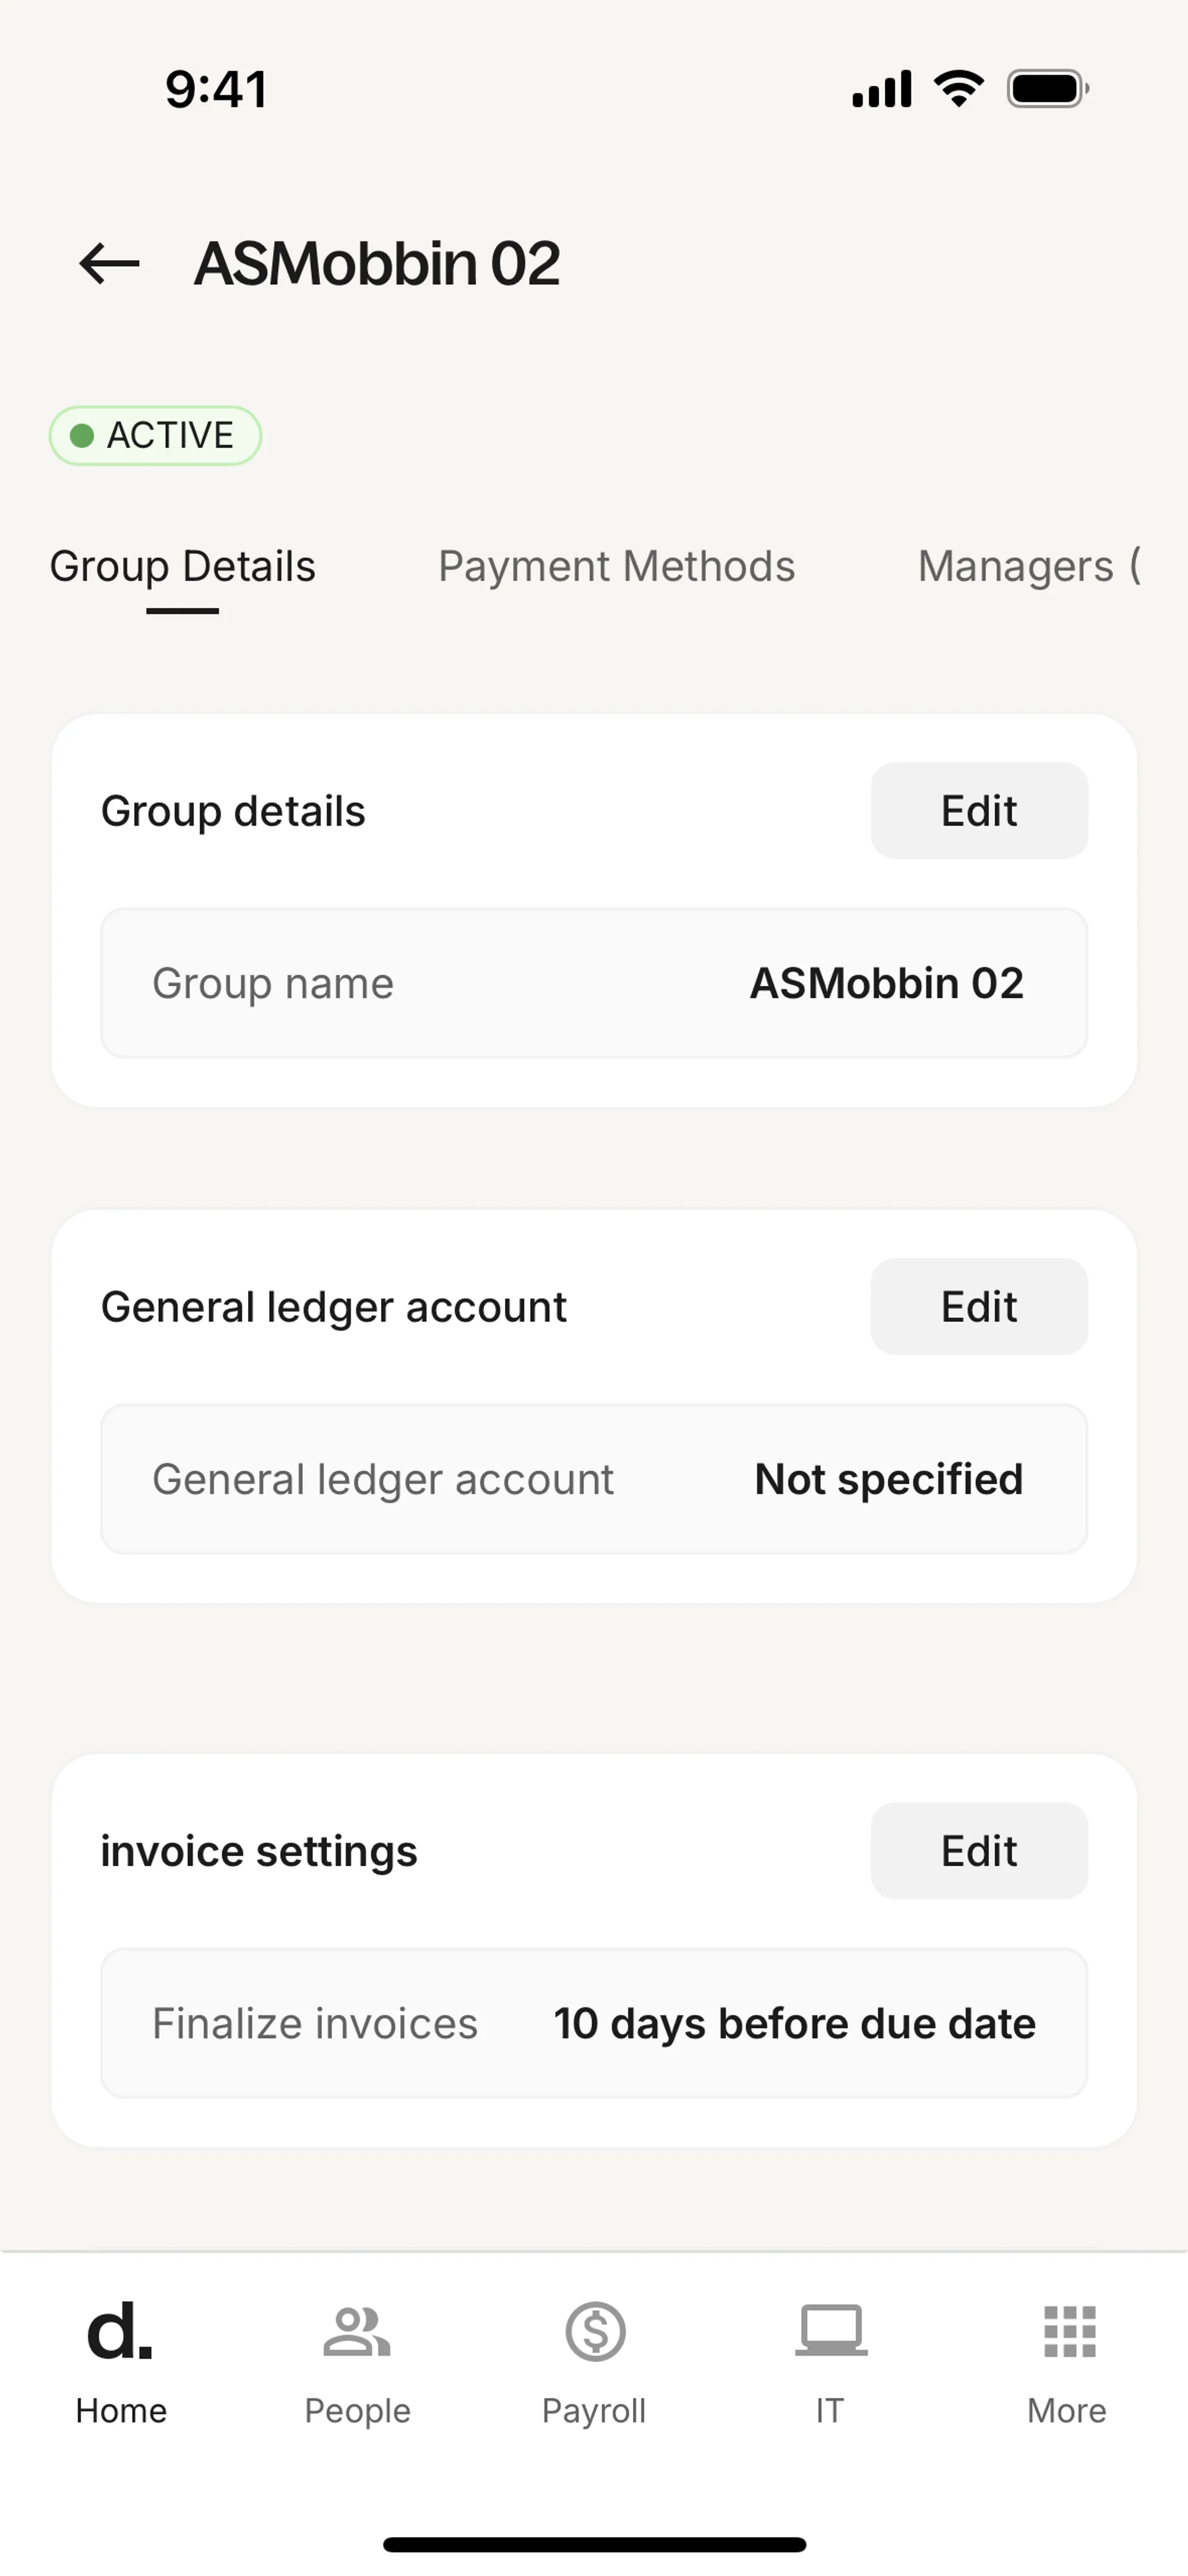The image size is (1188, 2576).
Task: Switch to the Managers tab
Action: 1028,566
